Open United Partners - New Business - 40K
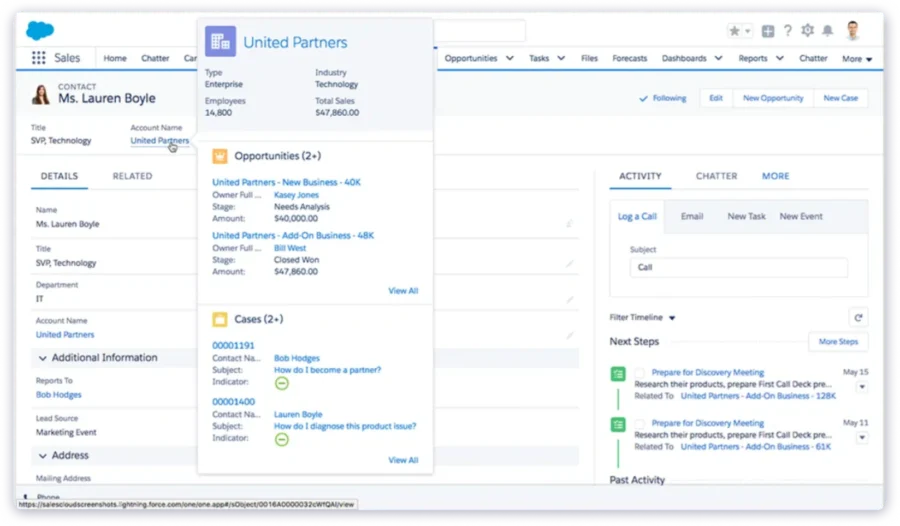The height and width of the screenshot is (526, 900). coord(286,182)
